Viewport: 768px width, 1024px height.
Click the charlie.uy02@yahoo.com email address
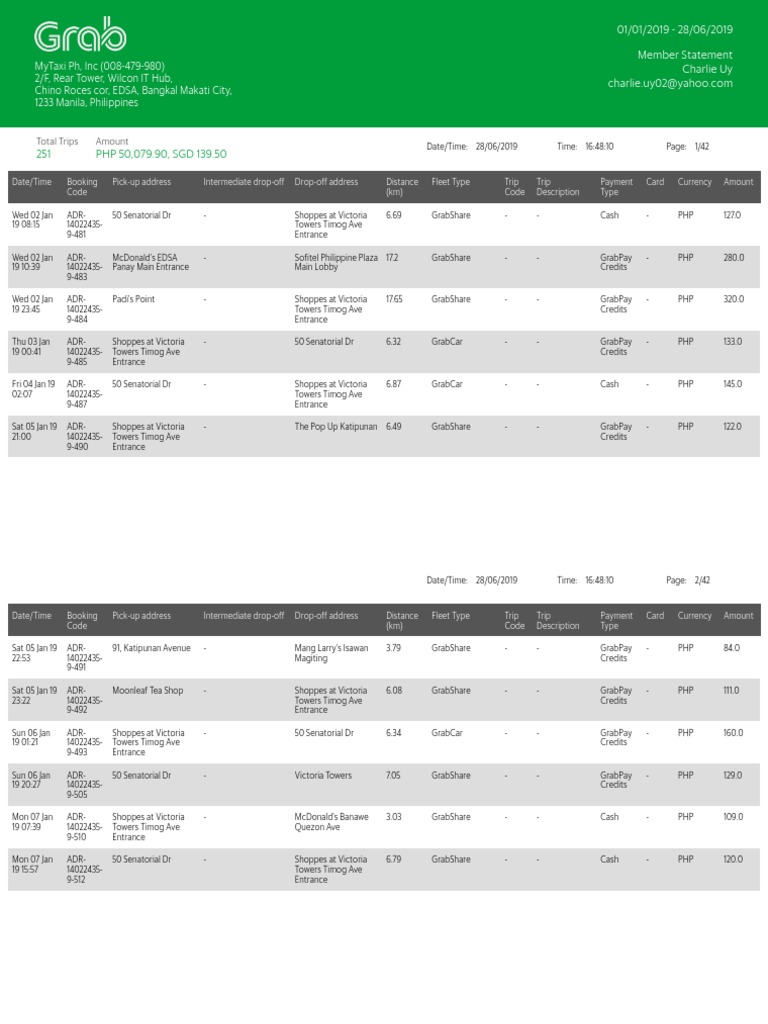click(x=669, y=84)
